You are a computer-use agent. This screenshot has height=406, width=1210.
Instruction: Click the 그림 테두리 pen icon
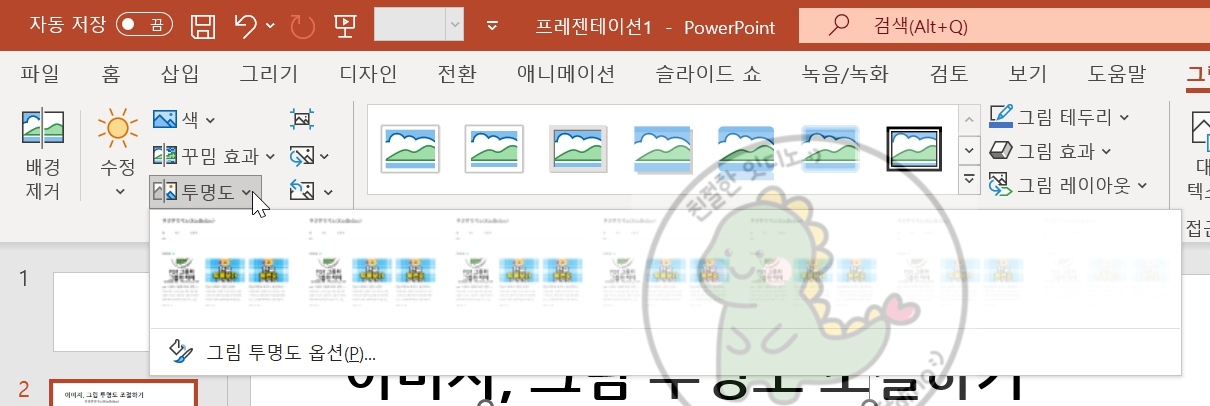pyautogui.click(x=1000, y=117)
